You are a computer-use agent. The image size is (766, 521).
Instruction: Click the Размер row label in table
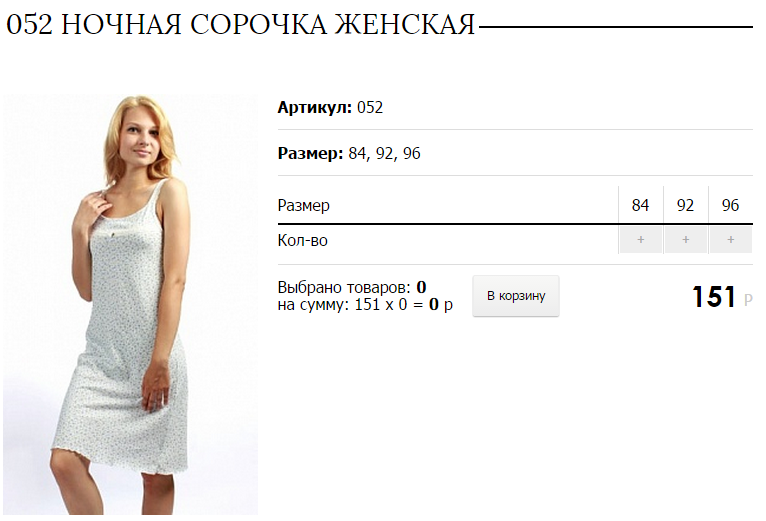tap(303, 205)
